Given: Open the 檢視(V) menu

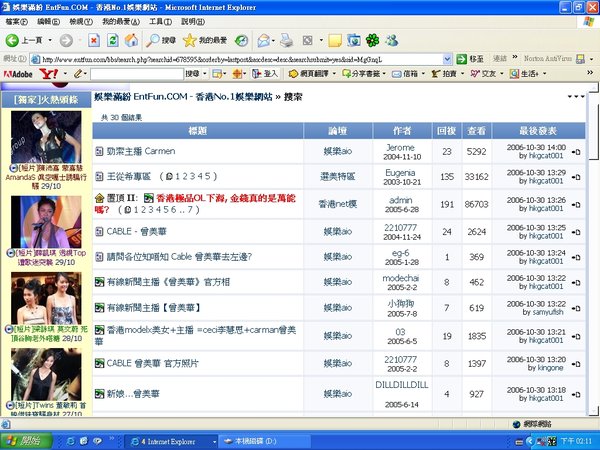Looking at the screenshot, I should click(81, 22).
